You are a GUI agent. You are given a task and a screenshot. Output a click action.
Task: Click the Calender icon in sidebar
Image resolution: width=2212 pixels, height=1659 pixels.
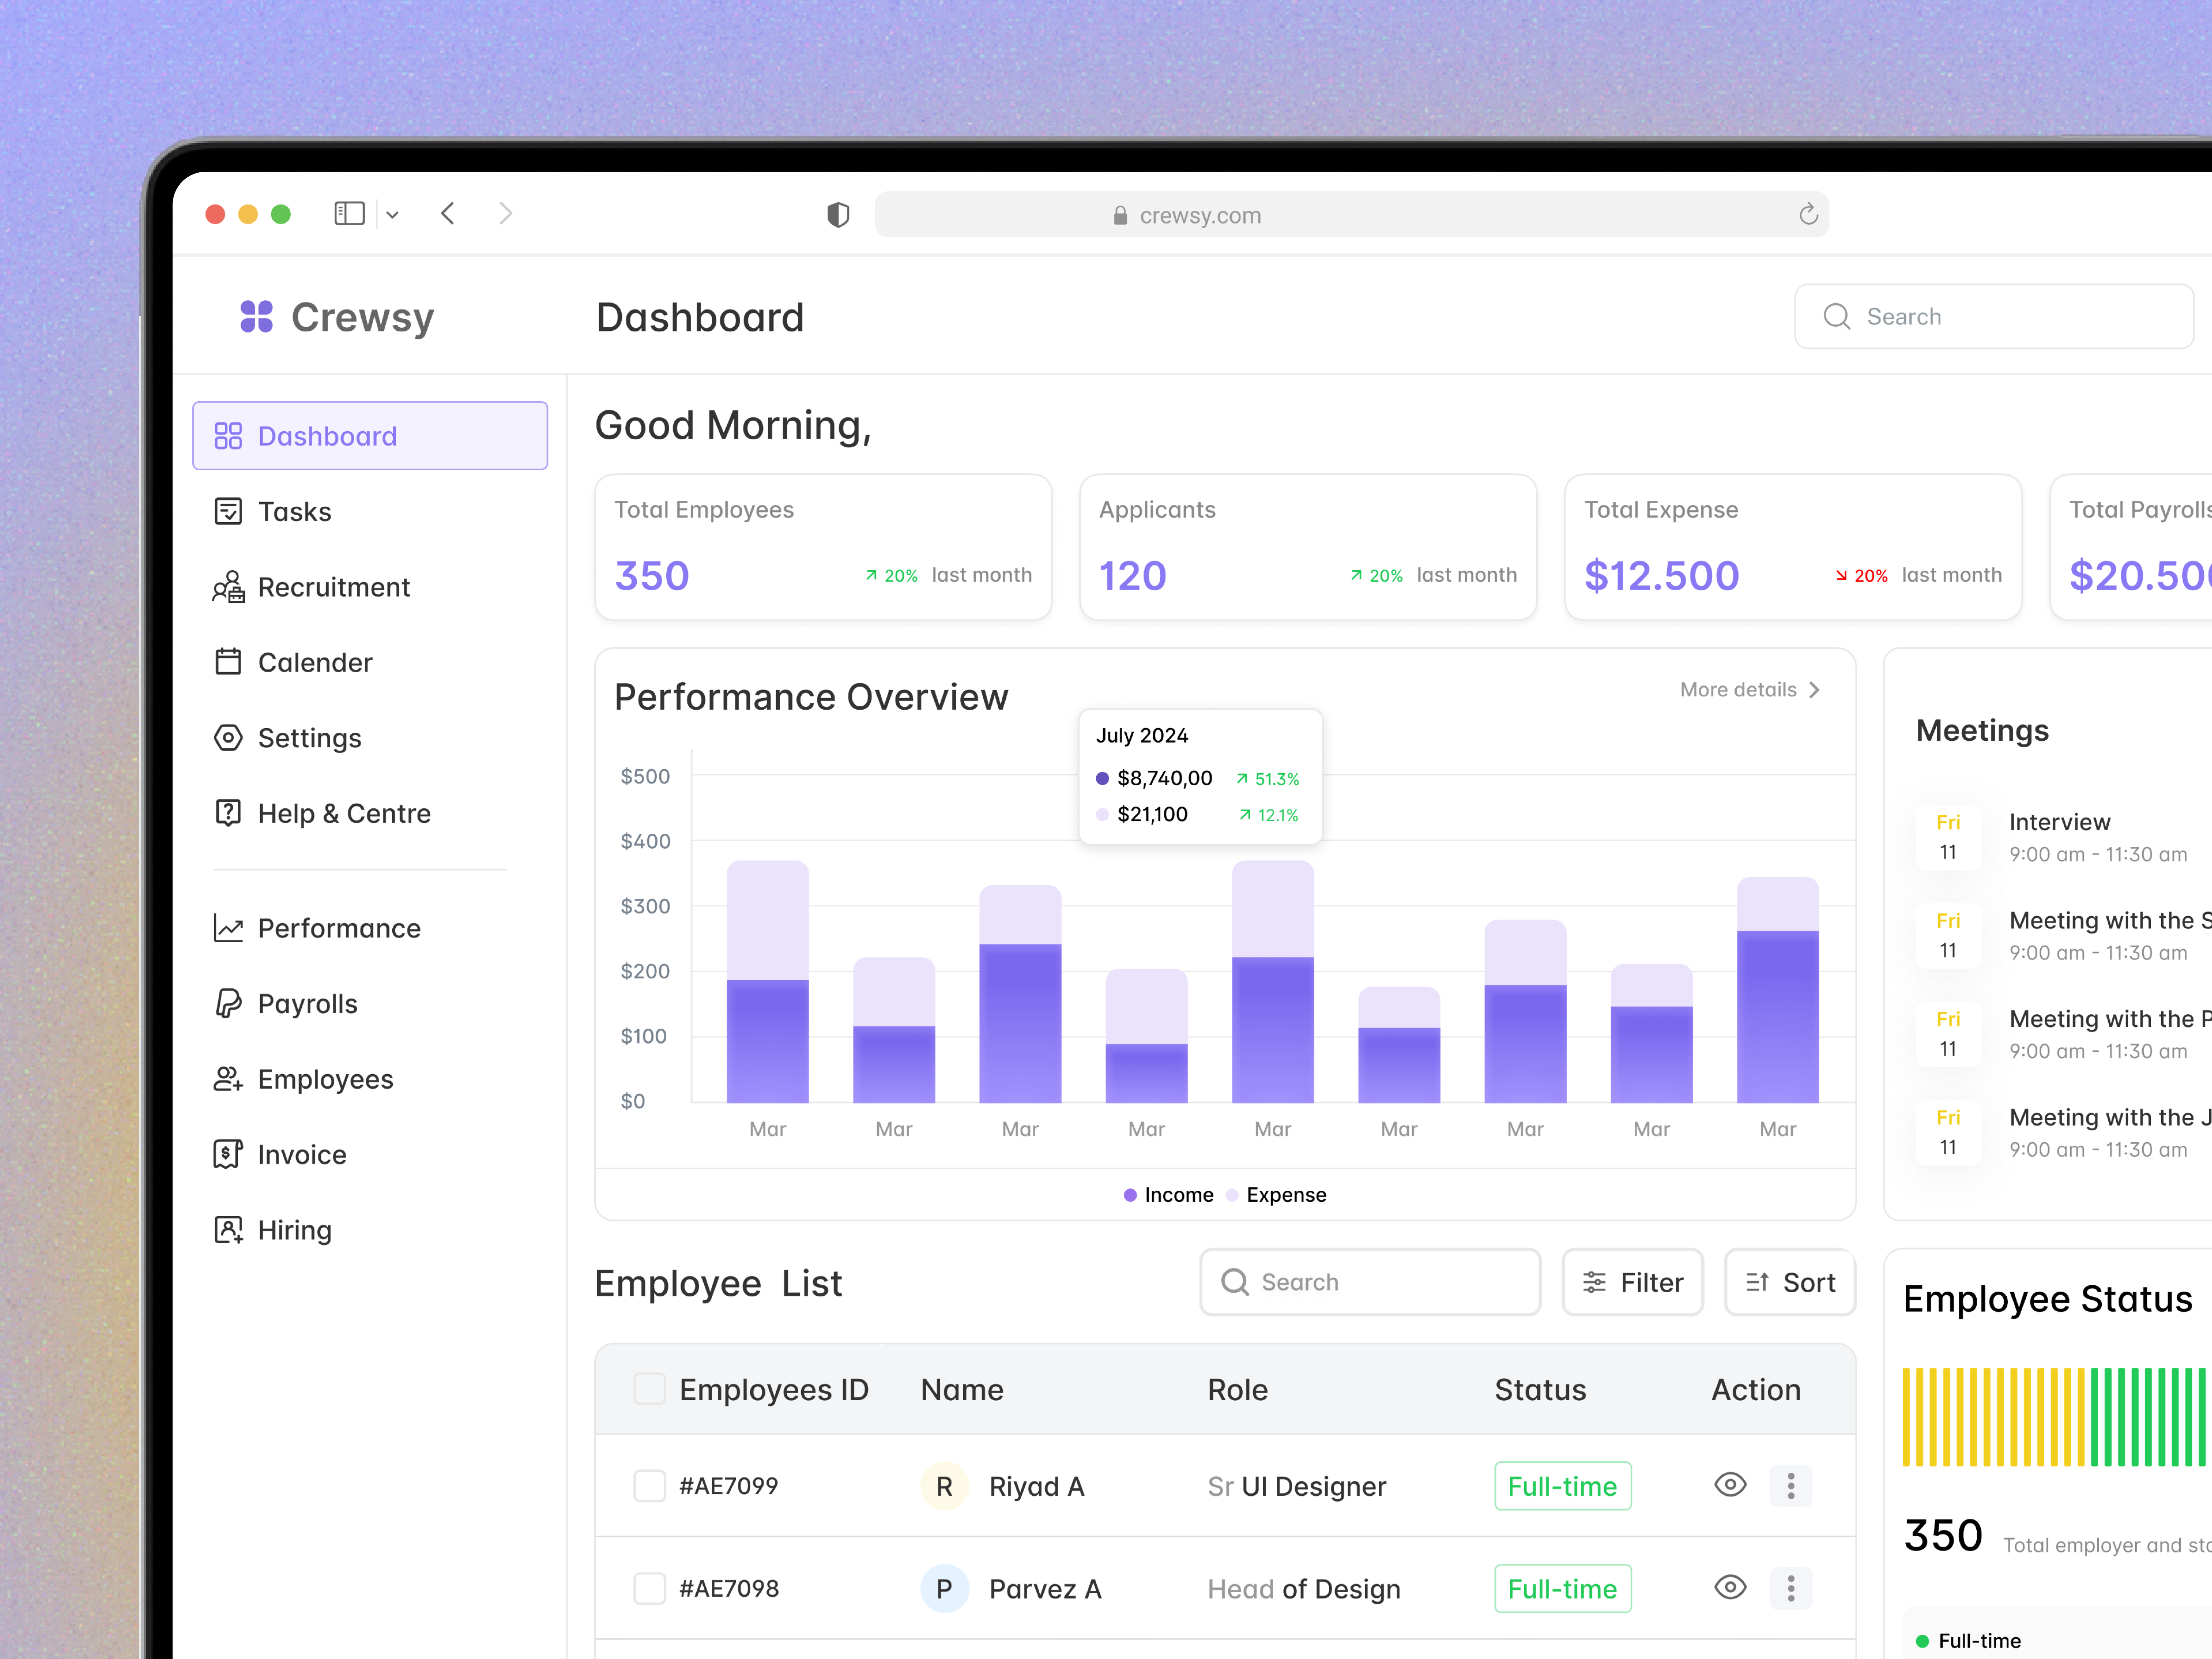click(x=228, y=662)
